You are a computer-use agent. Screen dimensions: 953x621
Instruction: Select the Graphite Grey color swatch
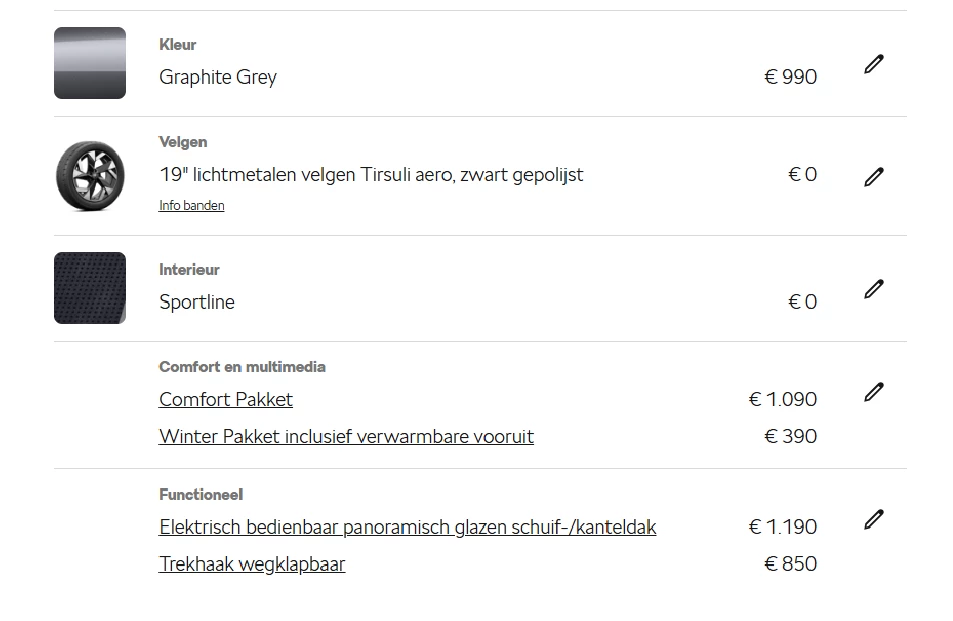click(x=90, y=63)
